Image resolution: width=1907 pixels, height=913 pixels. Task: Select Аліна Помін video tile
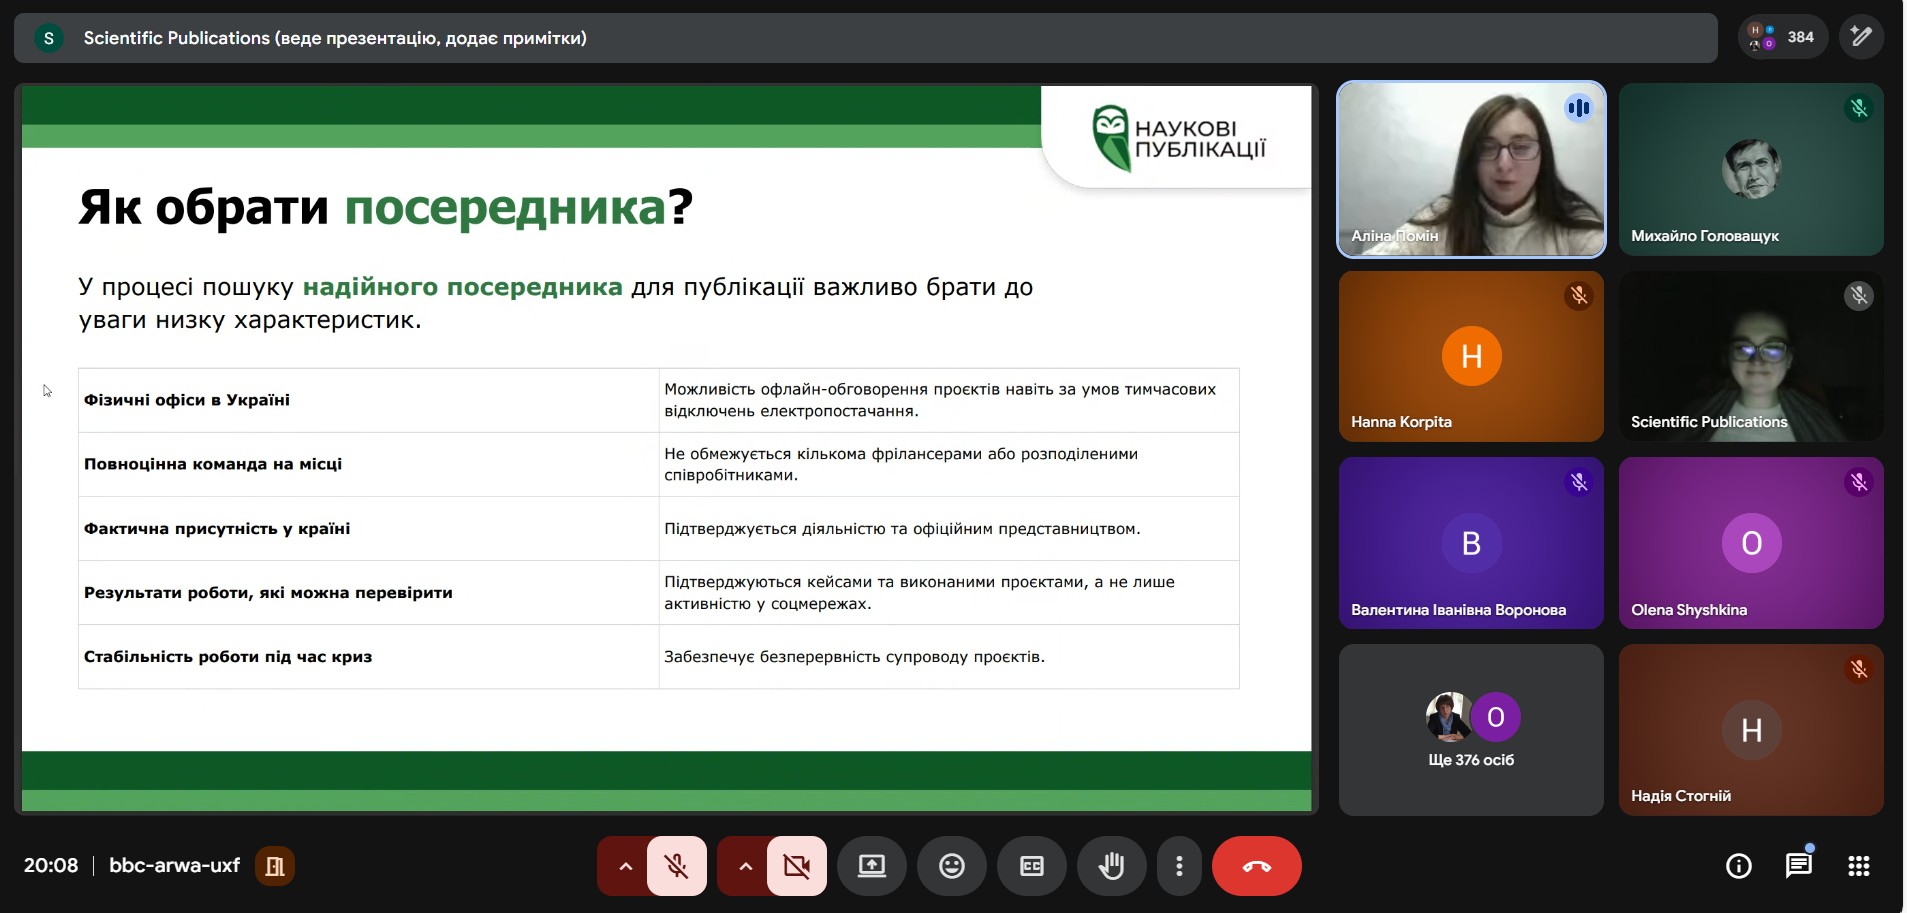point(1471,169)
